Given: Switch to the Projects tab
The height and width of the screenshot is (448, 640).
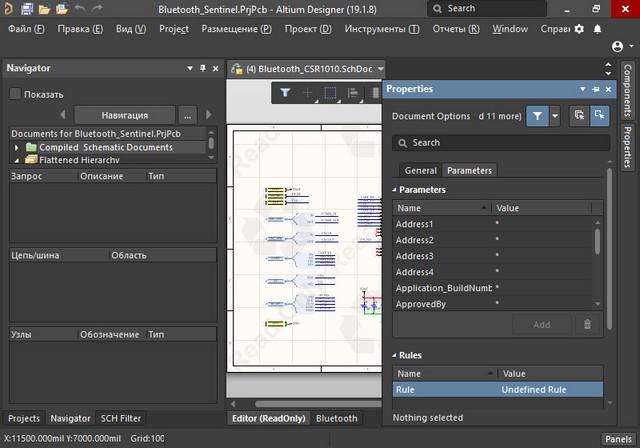Looking at the screenshot, I should [x=24, y=418].
